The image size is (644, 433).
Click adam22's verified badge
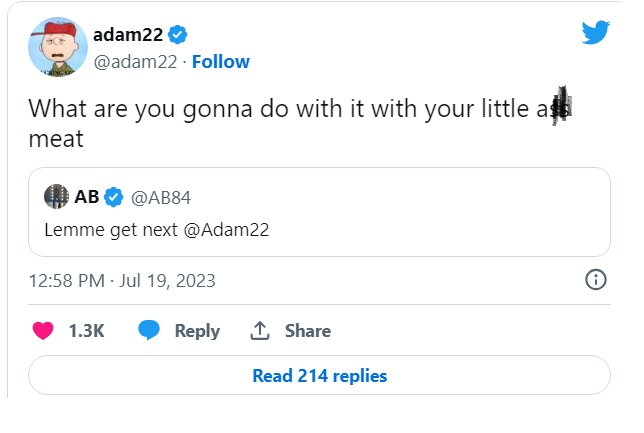pyautogui.click(x=177, y=36)
